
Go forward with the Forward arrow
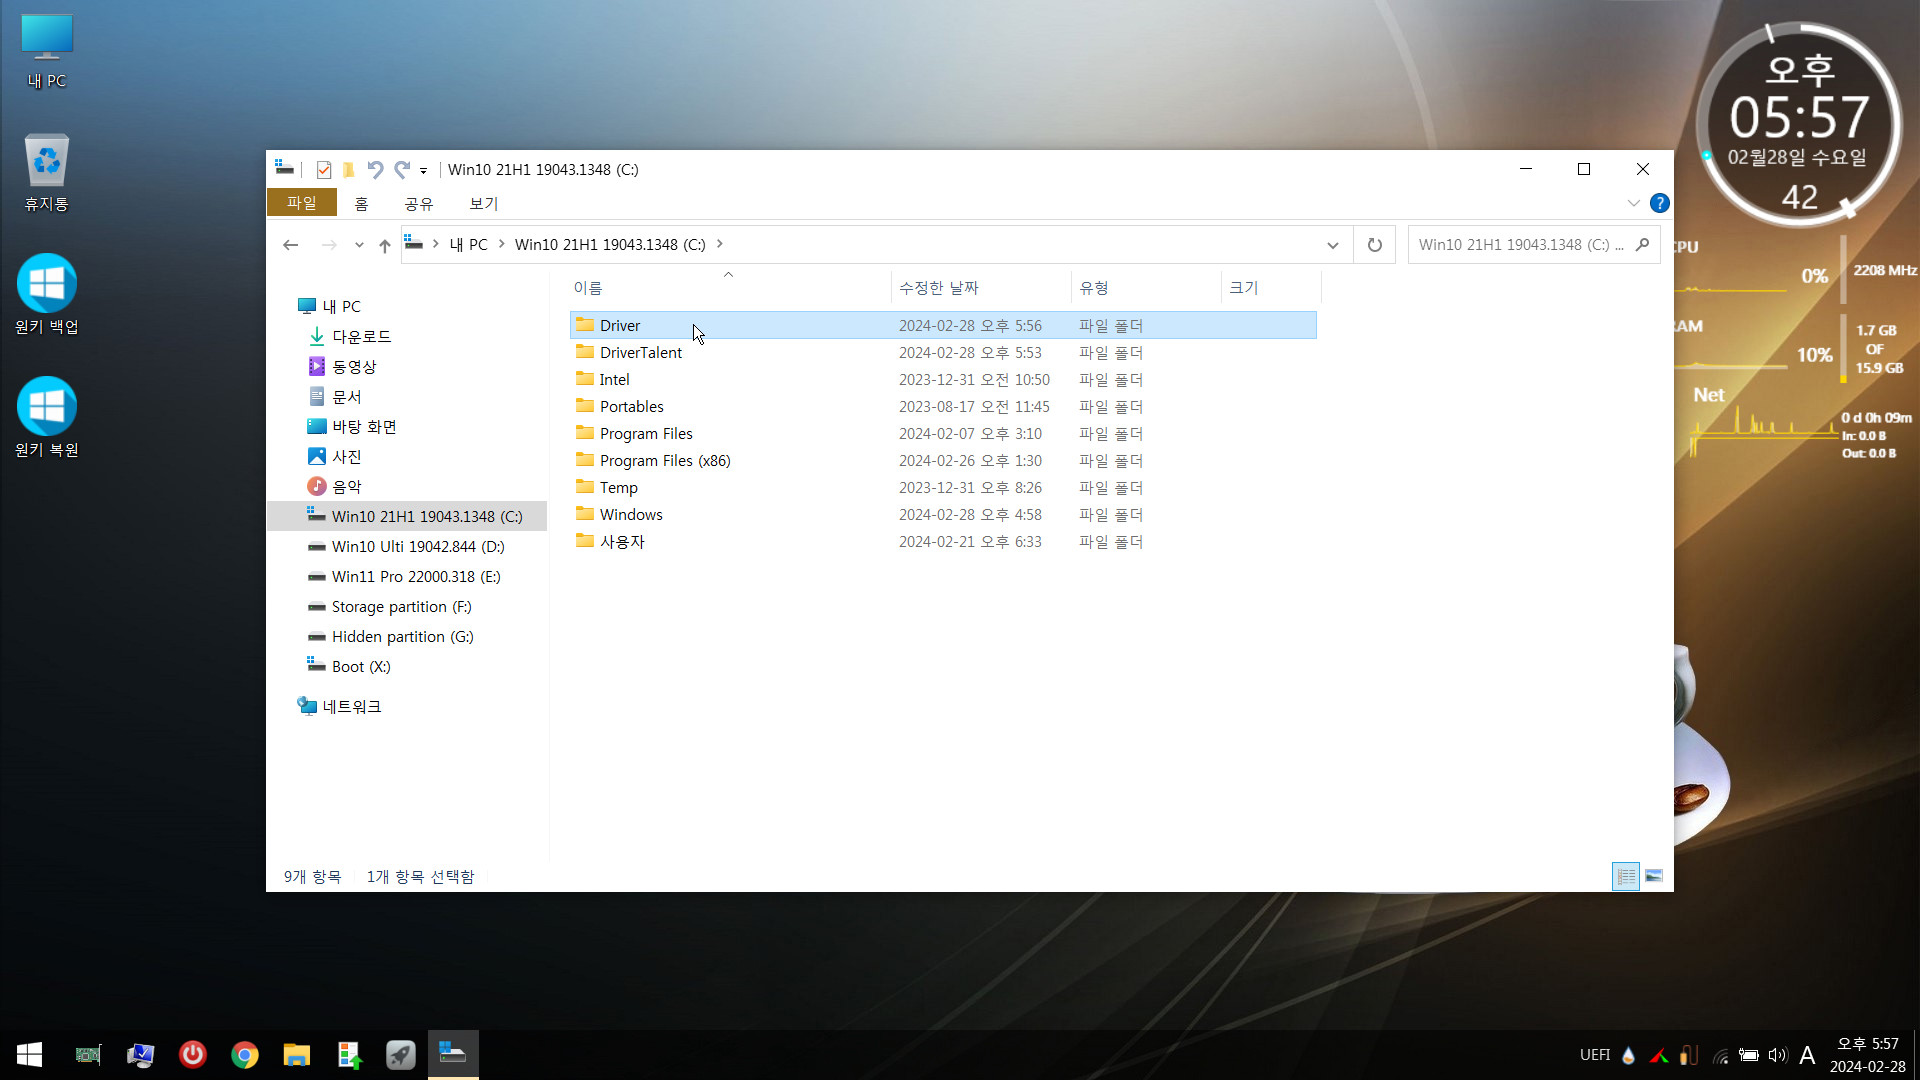click(329, 245)
